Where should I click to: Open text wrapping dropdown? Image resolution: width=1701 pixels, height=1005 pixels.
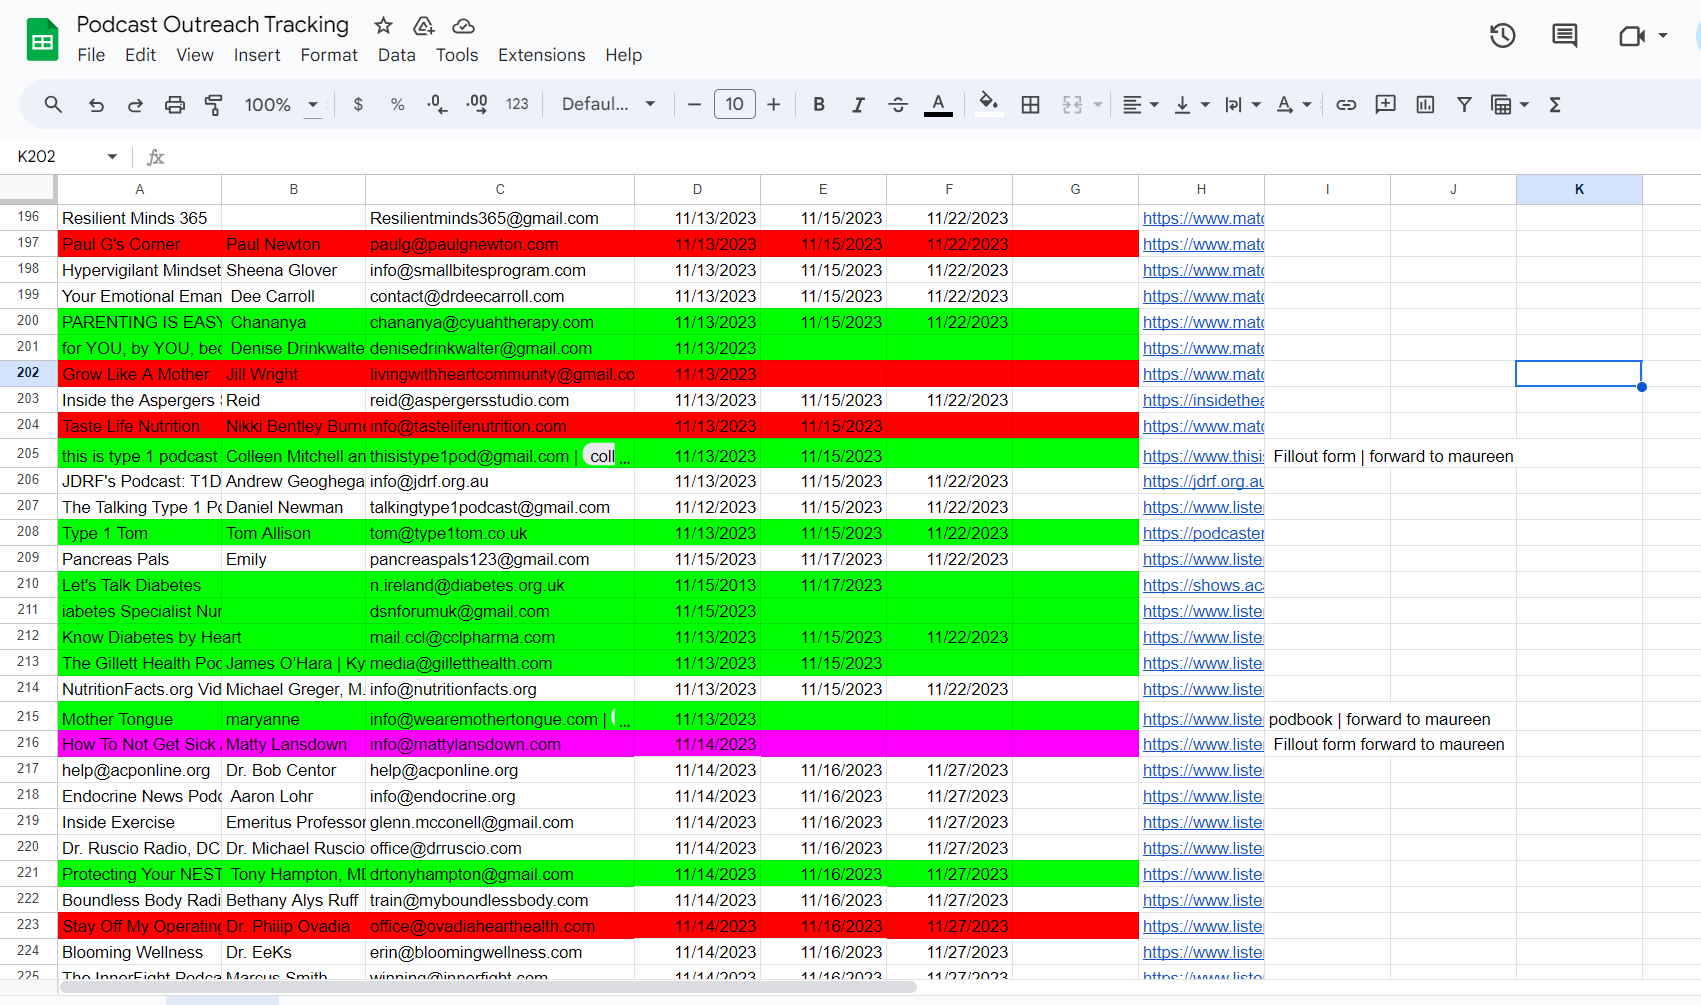pyautogui.click(x=1243, y=104)
